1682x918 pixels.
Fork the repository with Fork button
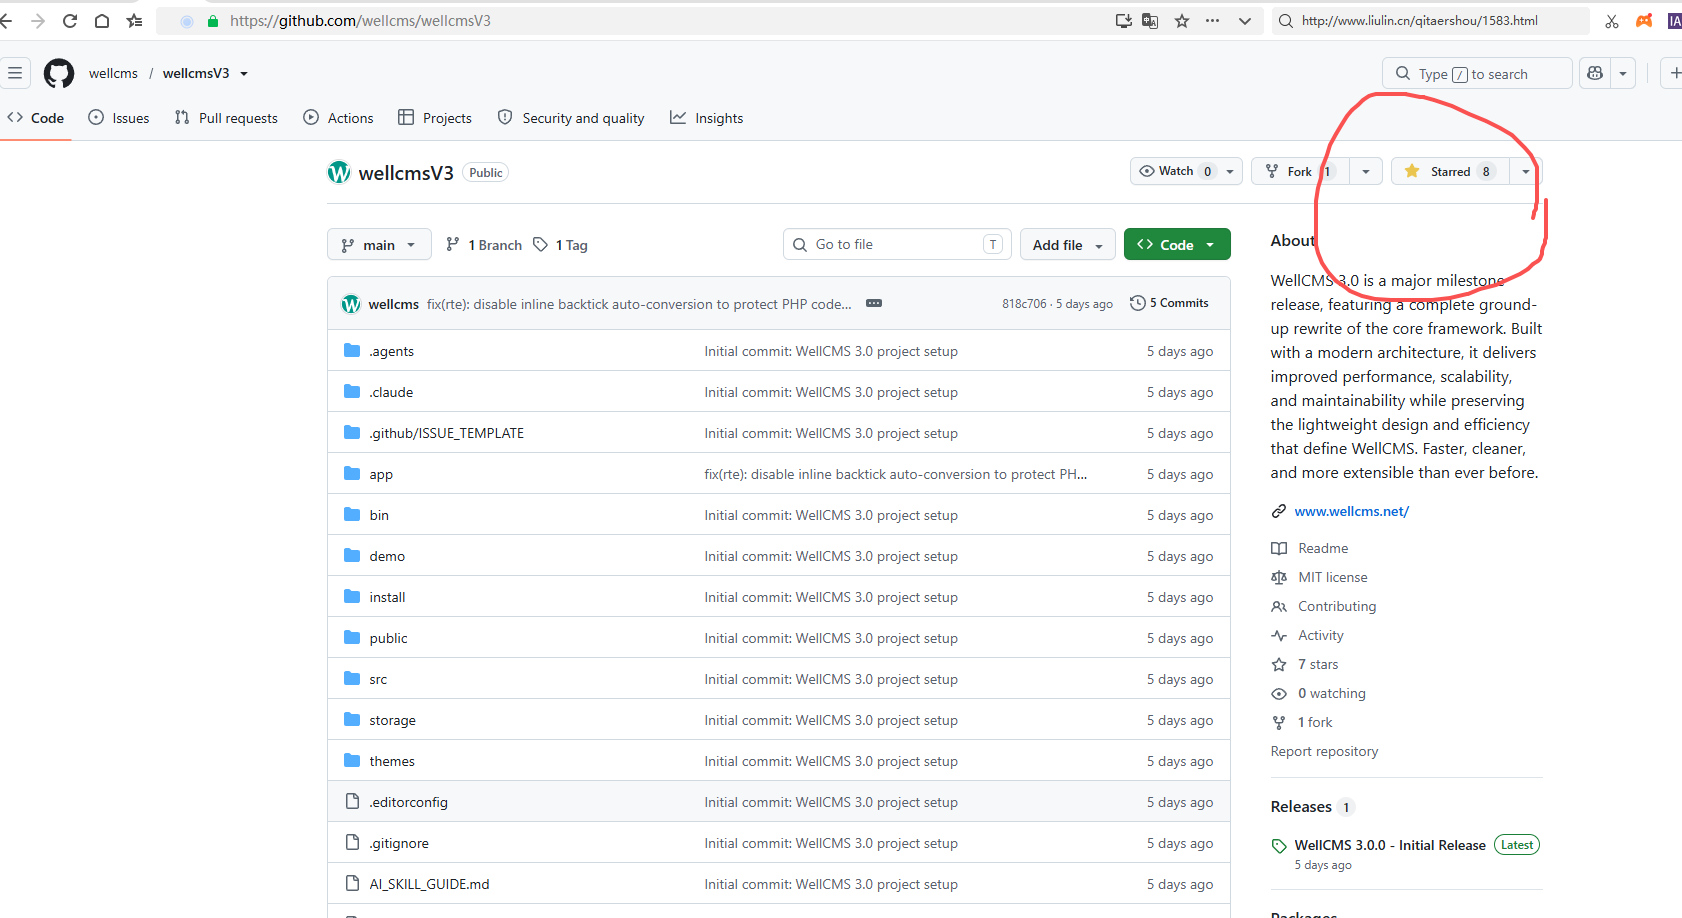(1299, 171)
